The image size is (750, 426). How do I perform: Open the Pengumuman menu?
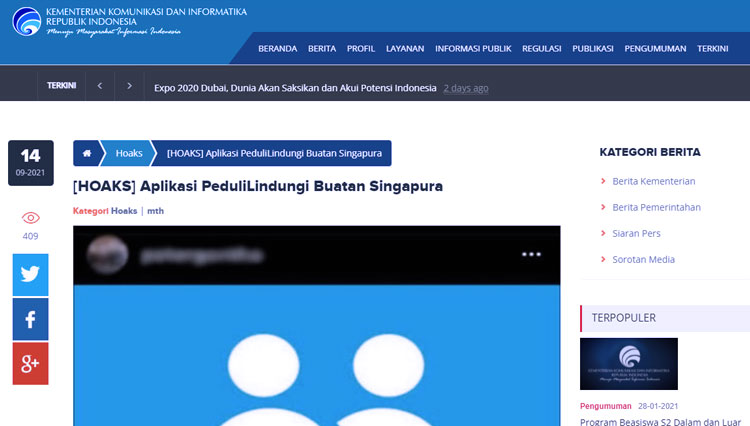pos(655,48)
